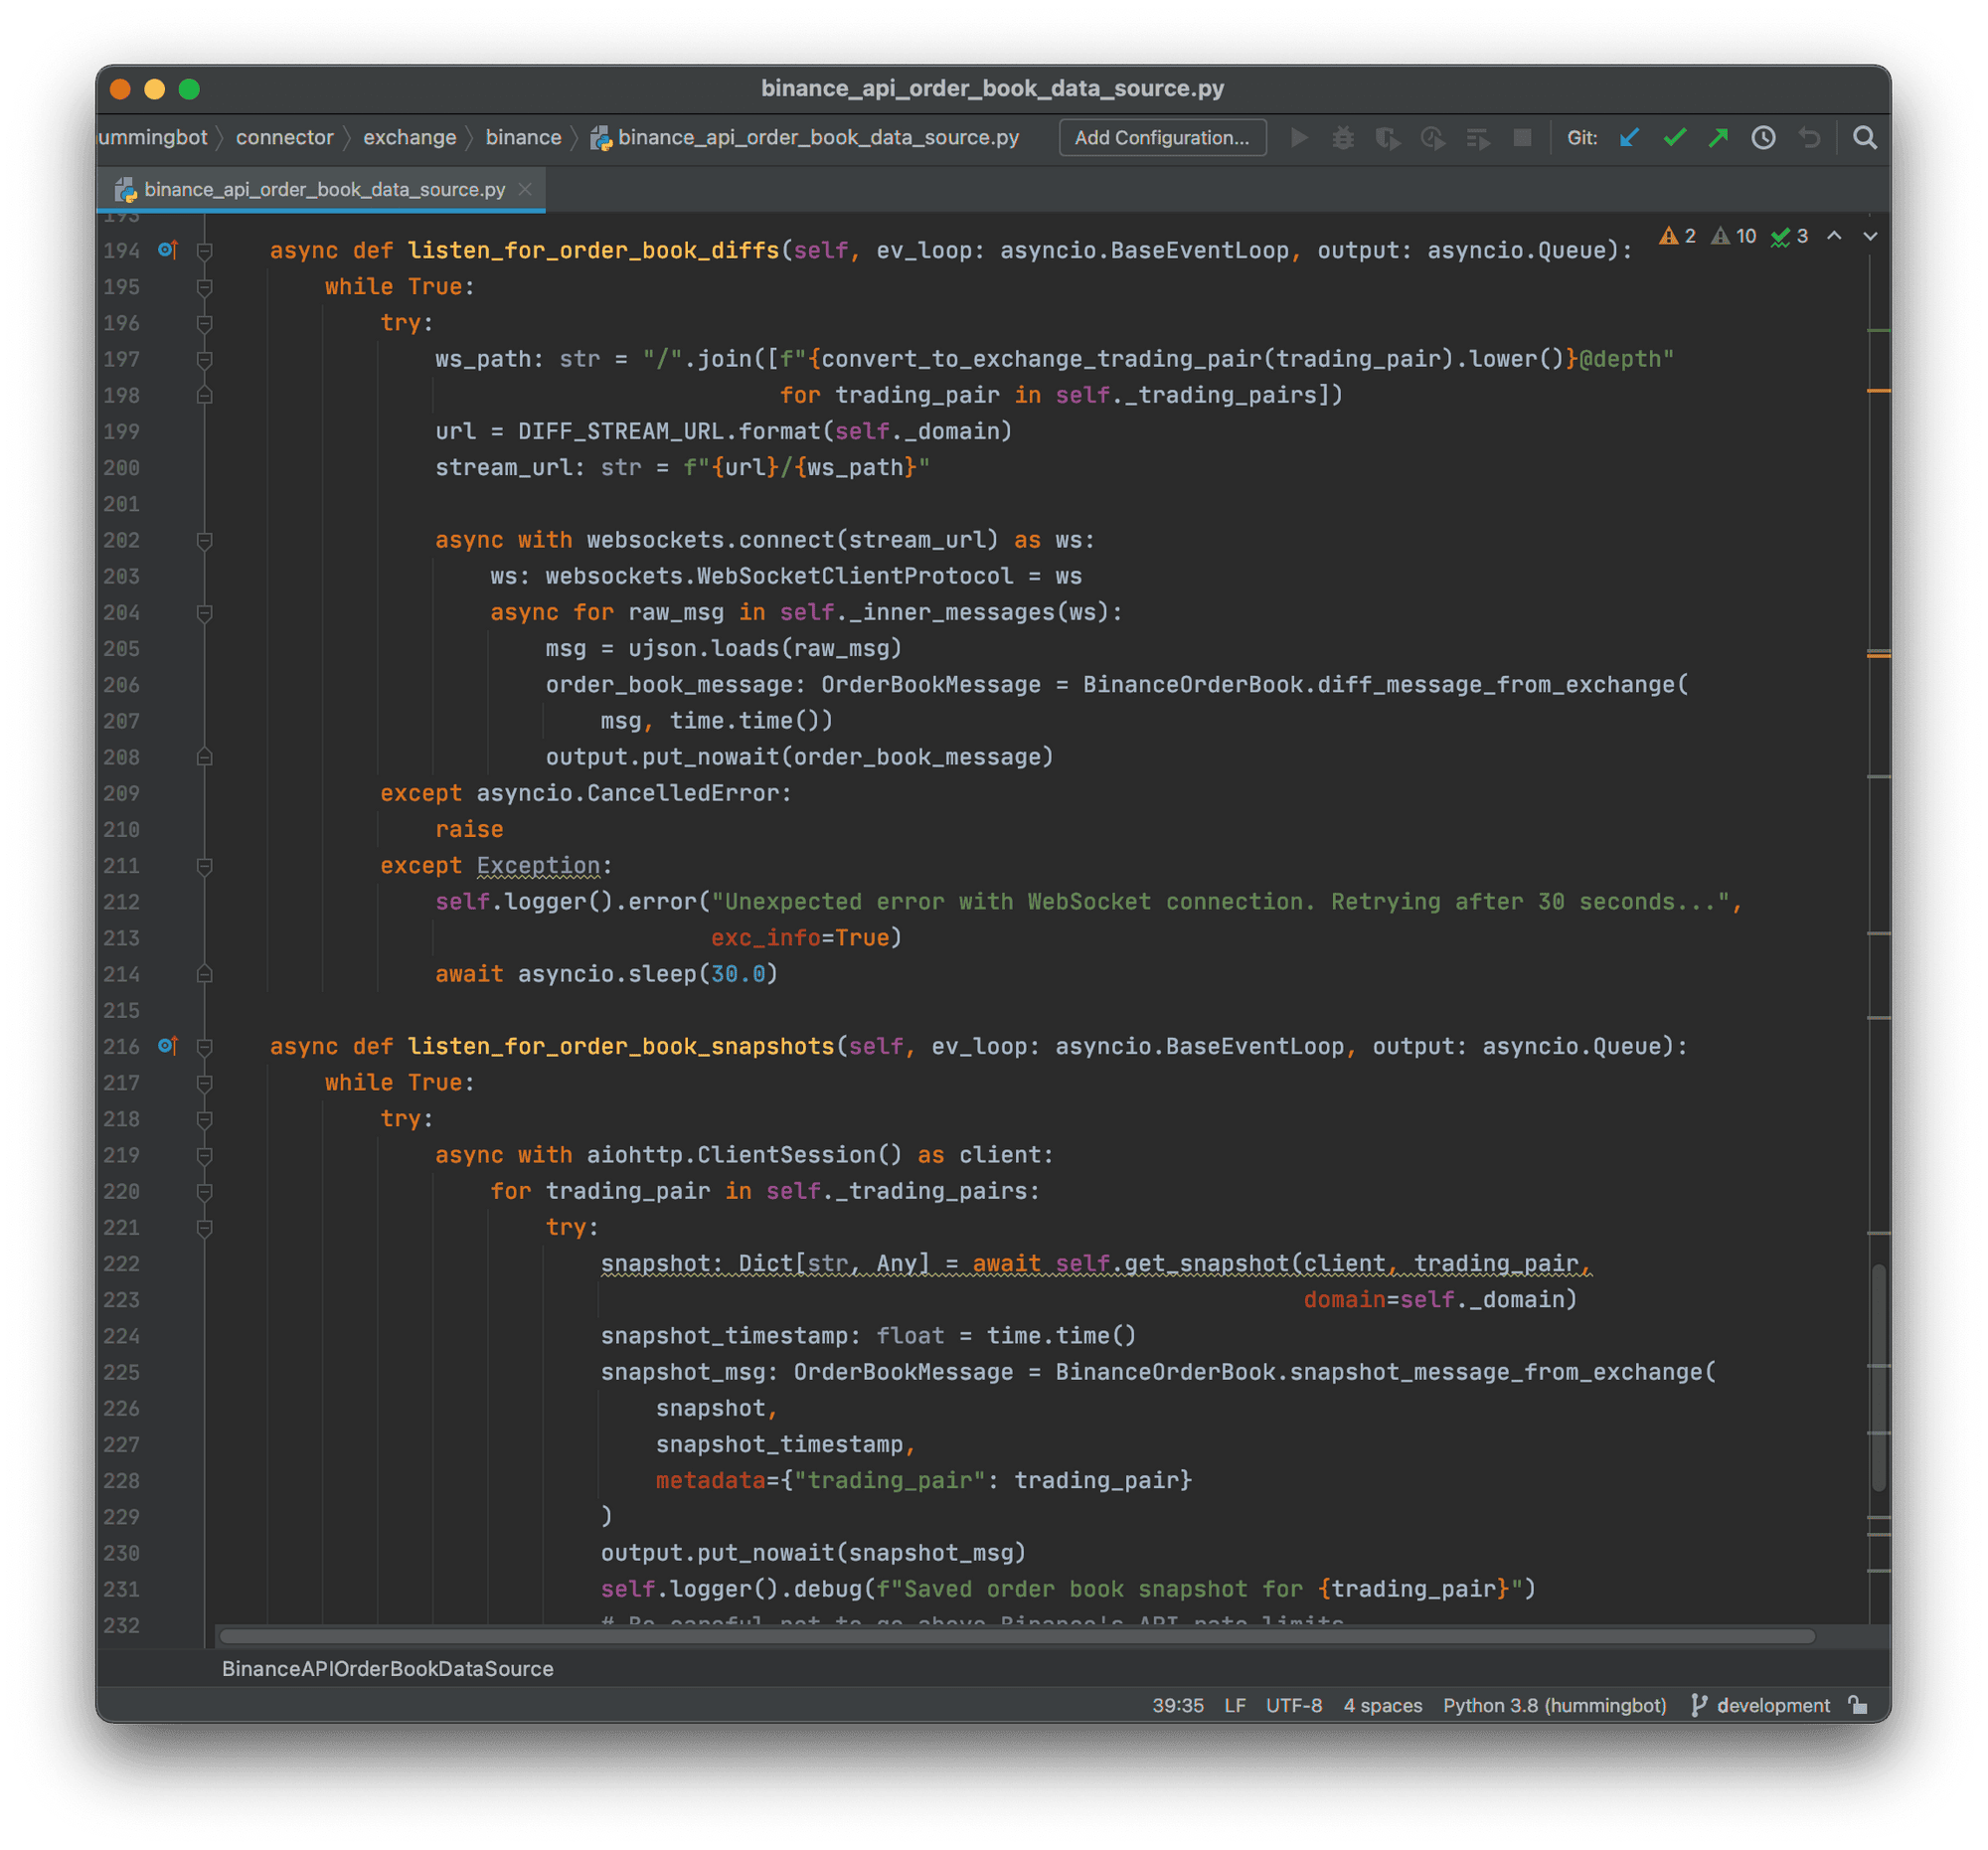Collapse async for fold at line 204
Viewport: 1988px width, 1850px height.
205,612
